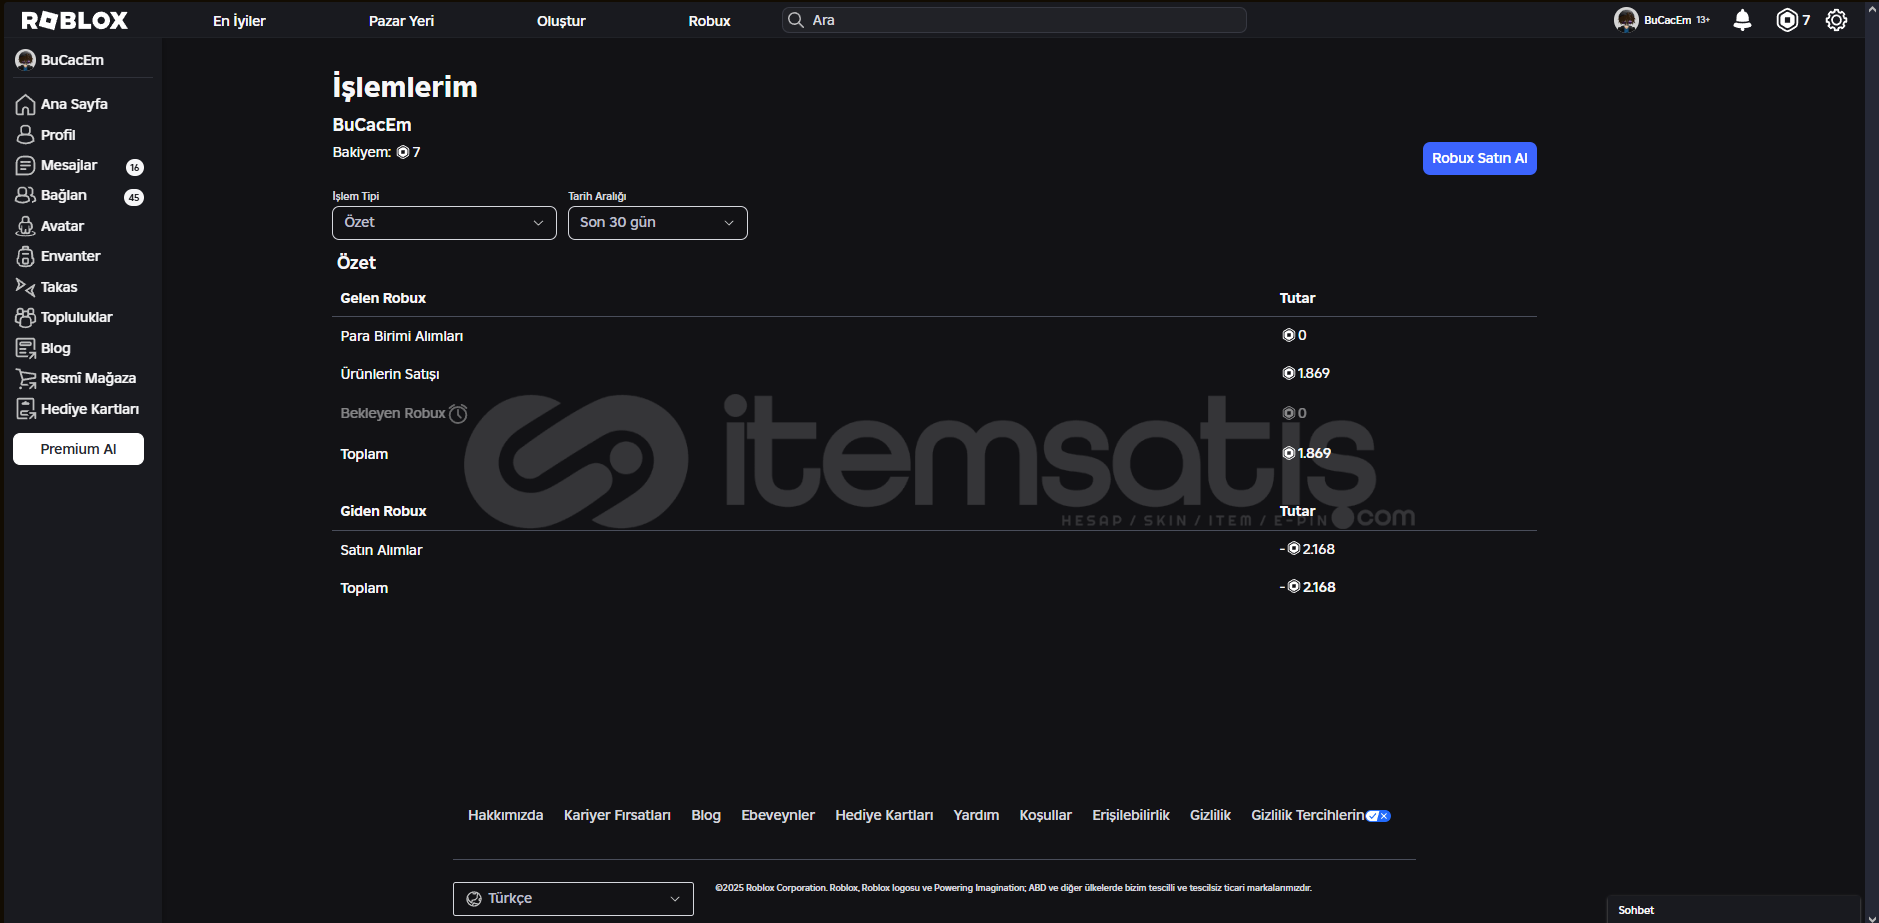Click the Giden Robux table header
This screenshot has width=1879, height=923.
tap(383, 511)
